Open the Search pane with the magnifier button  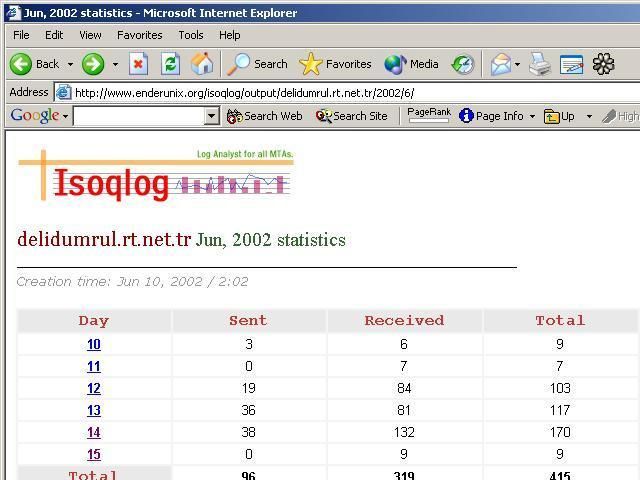click(257, 64)
